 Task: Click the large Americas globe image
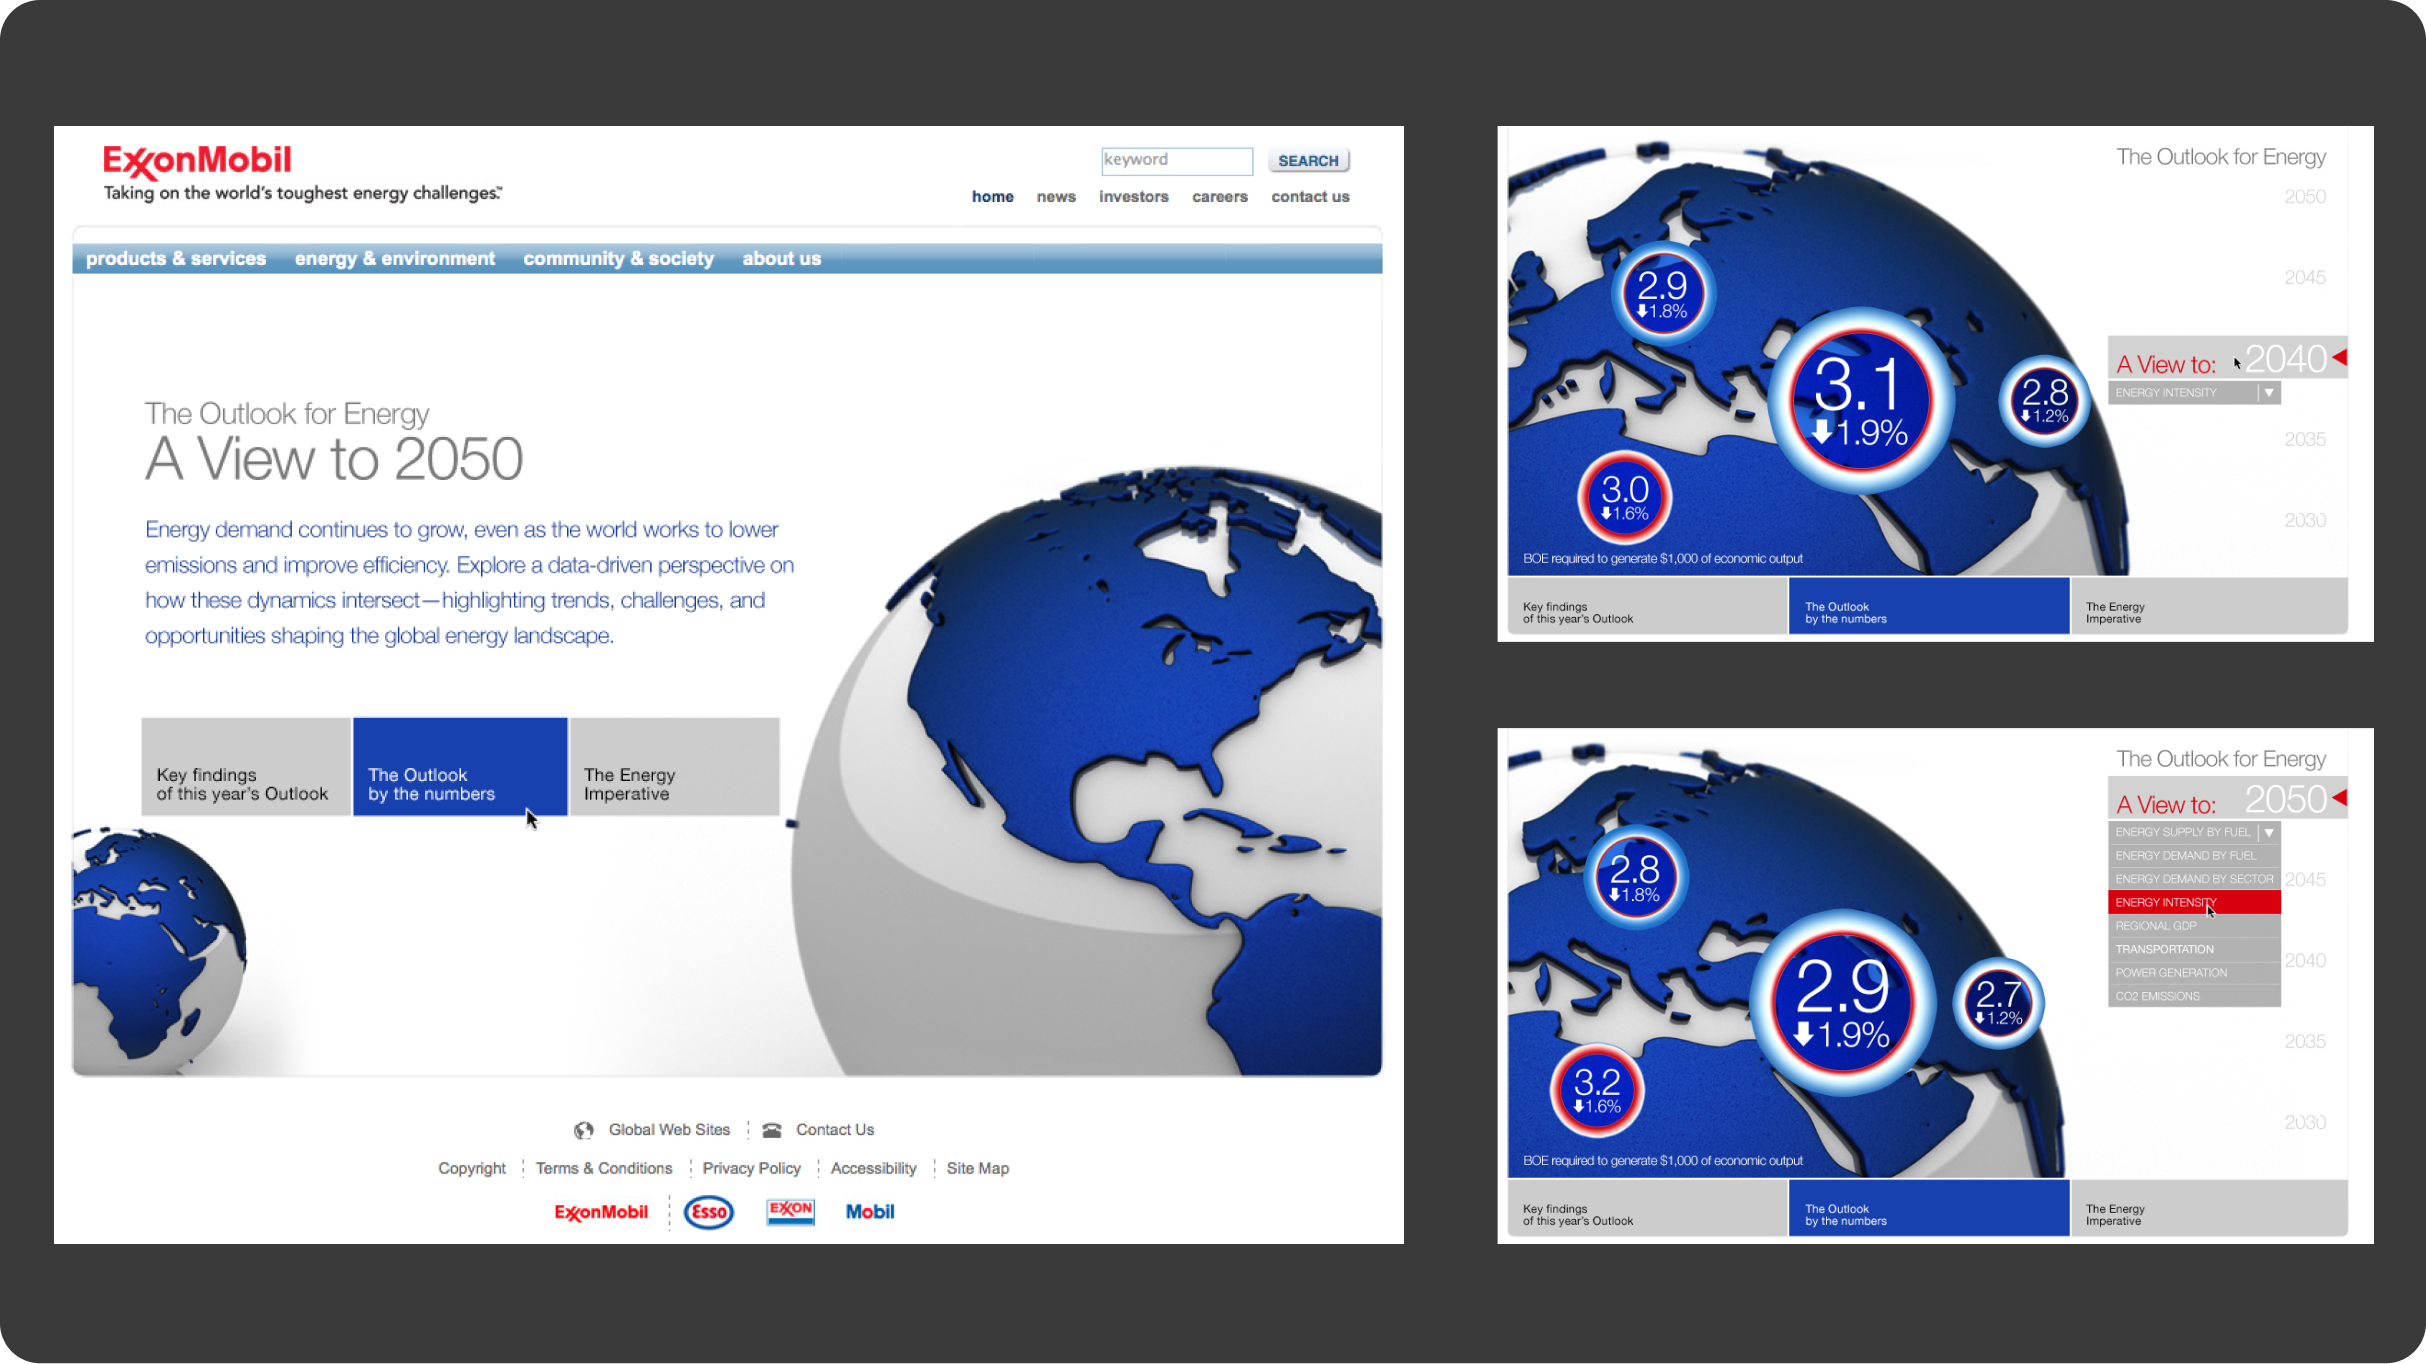click(x=1088, y=770)
